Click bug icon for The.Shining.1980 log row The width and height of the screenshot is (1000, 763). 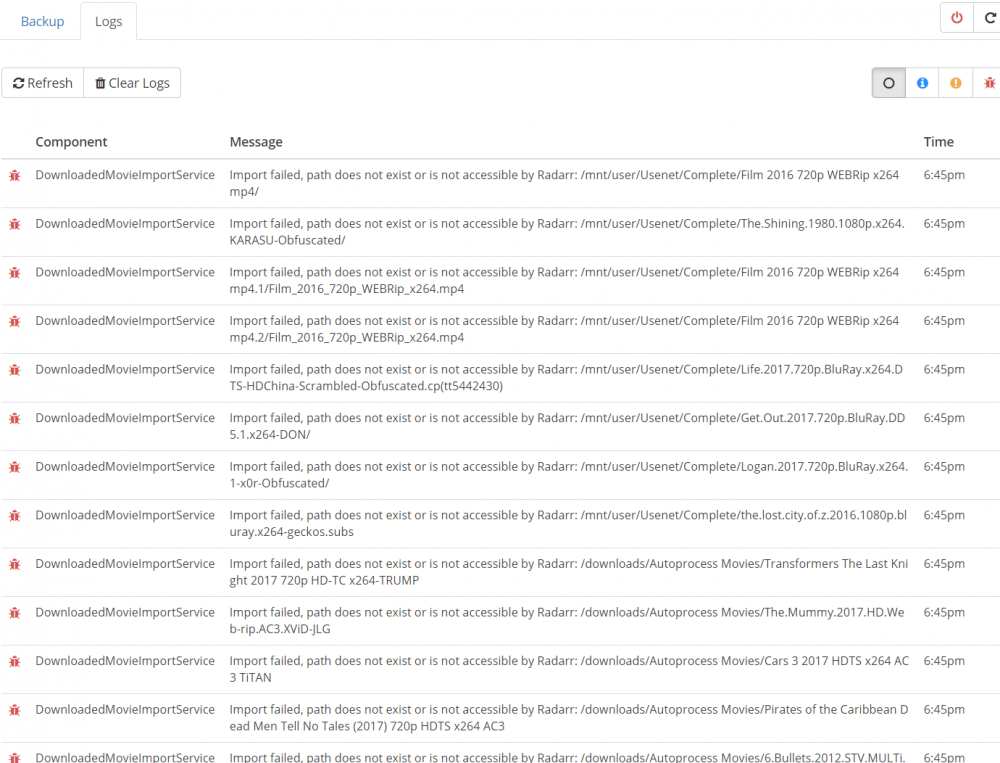click(x=15, y=224)
